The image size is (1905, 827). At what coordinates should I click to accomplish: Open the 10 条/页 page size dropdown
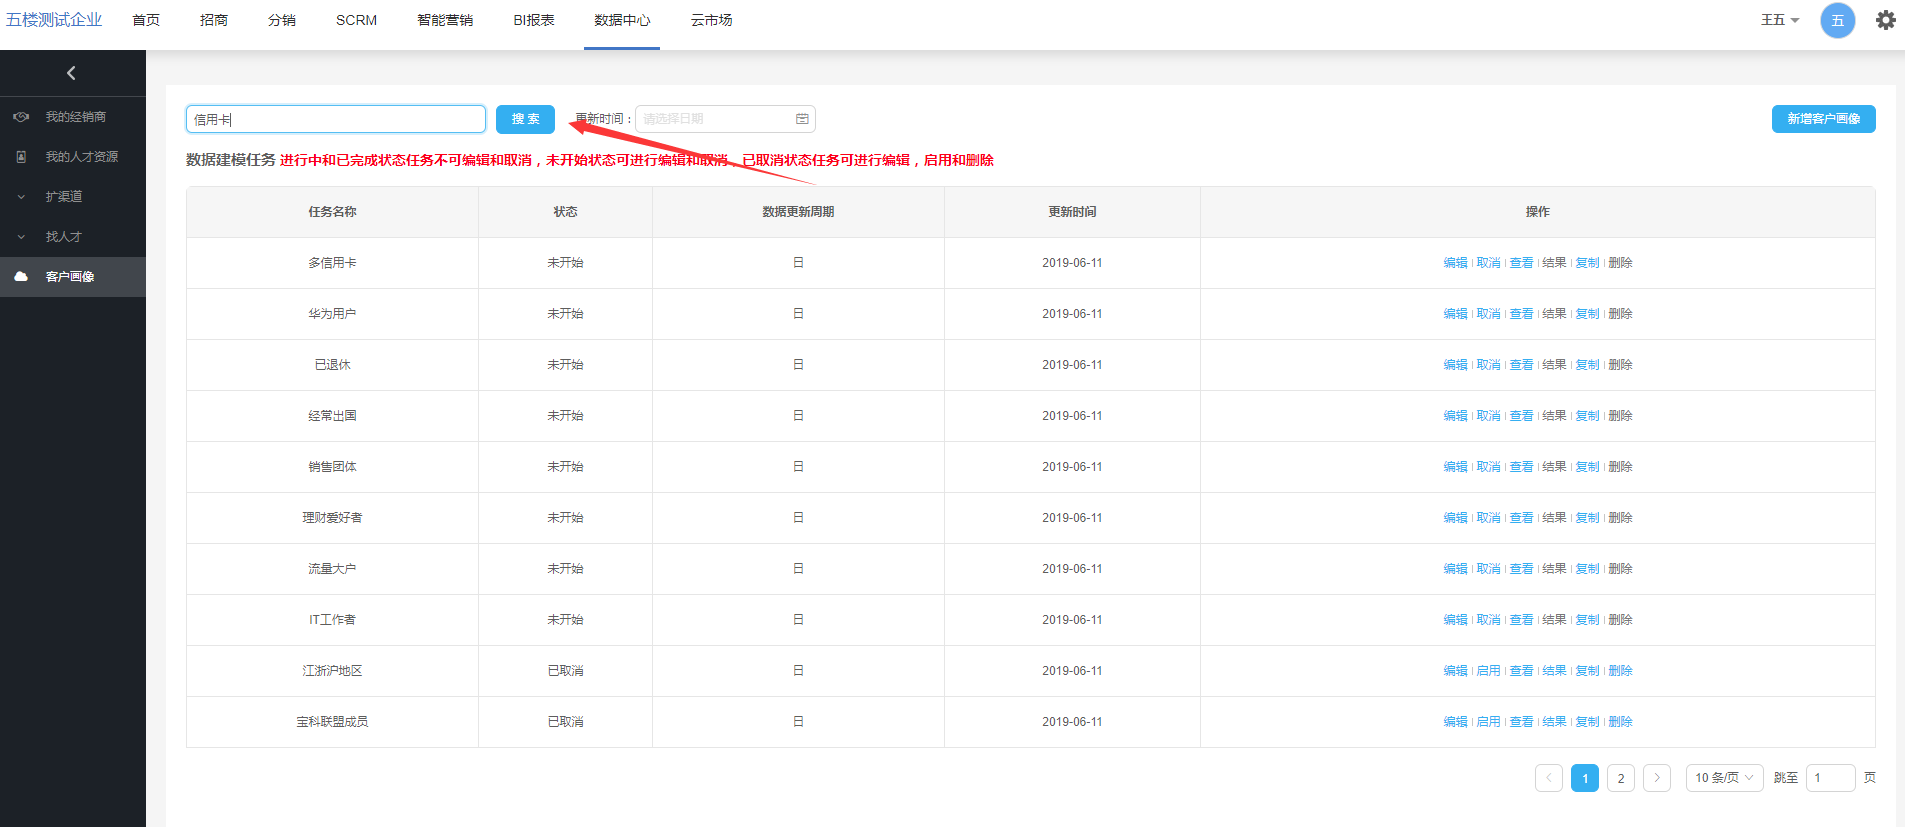point(1724,778)
